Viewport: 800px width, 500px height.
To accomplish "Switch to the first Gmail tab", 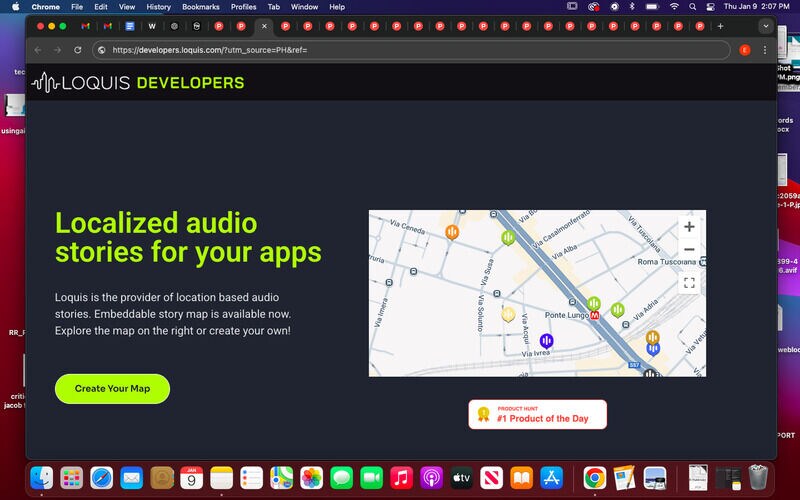I will 85,26.
